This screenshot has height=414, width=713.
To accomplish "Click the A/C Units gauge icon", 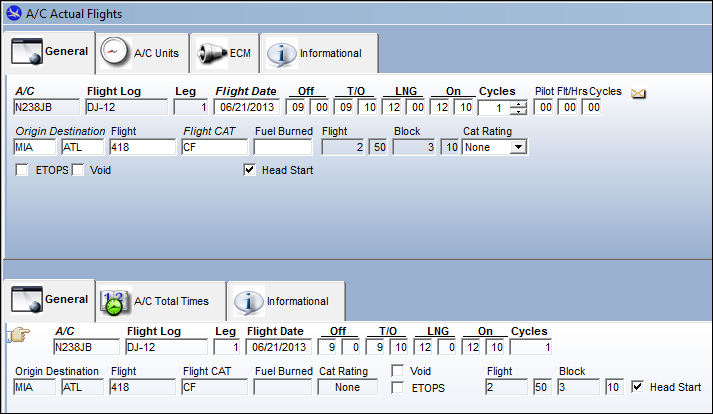I will (114, 52).
